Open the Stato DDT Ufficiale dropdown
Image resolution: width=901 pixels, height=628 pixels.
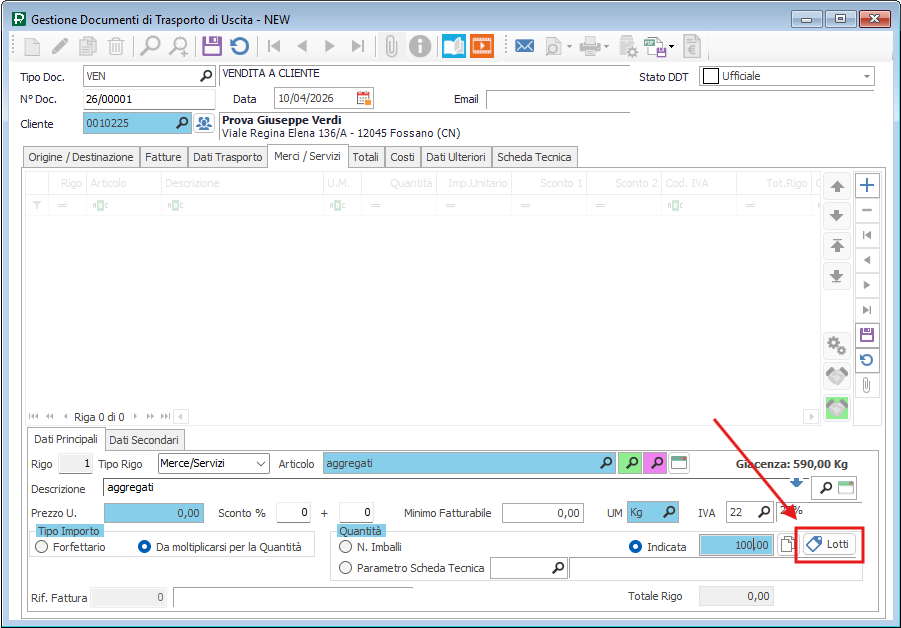[866, 76]
